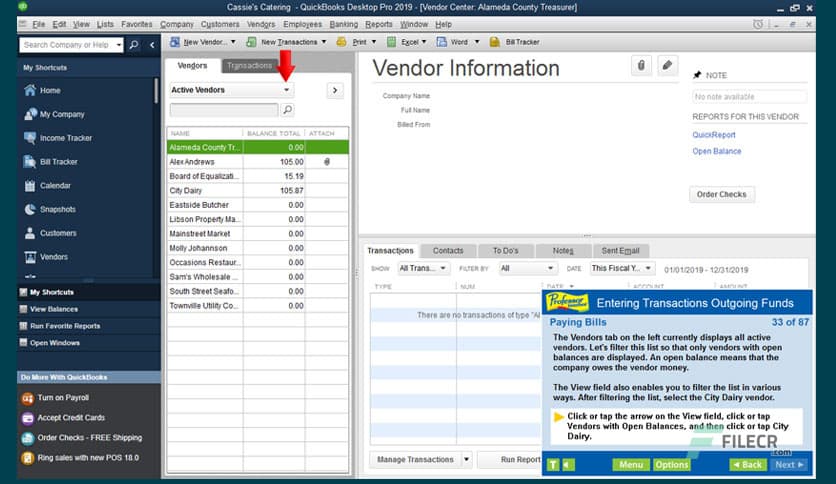Switch to the To Do's tab

coord(505,251)
